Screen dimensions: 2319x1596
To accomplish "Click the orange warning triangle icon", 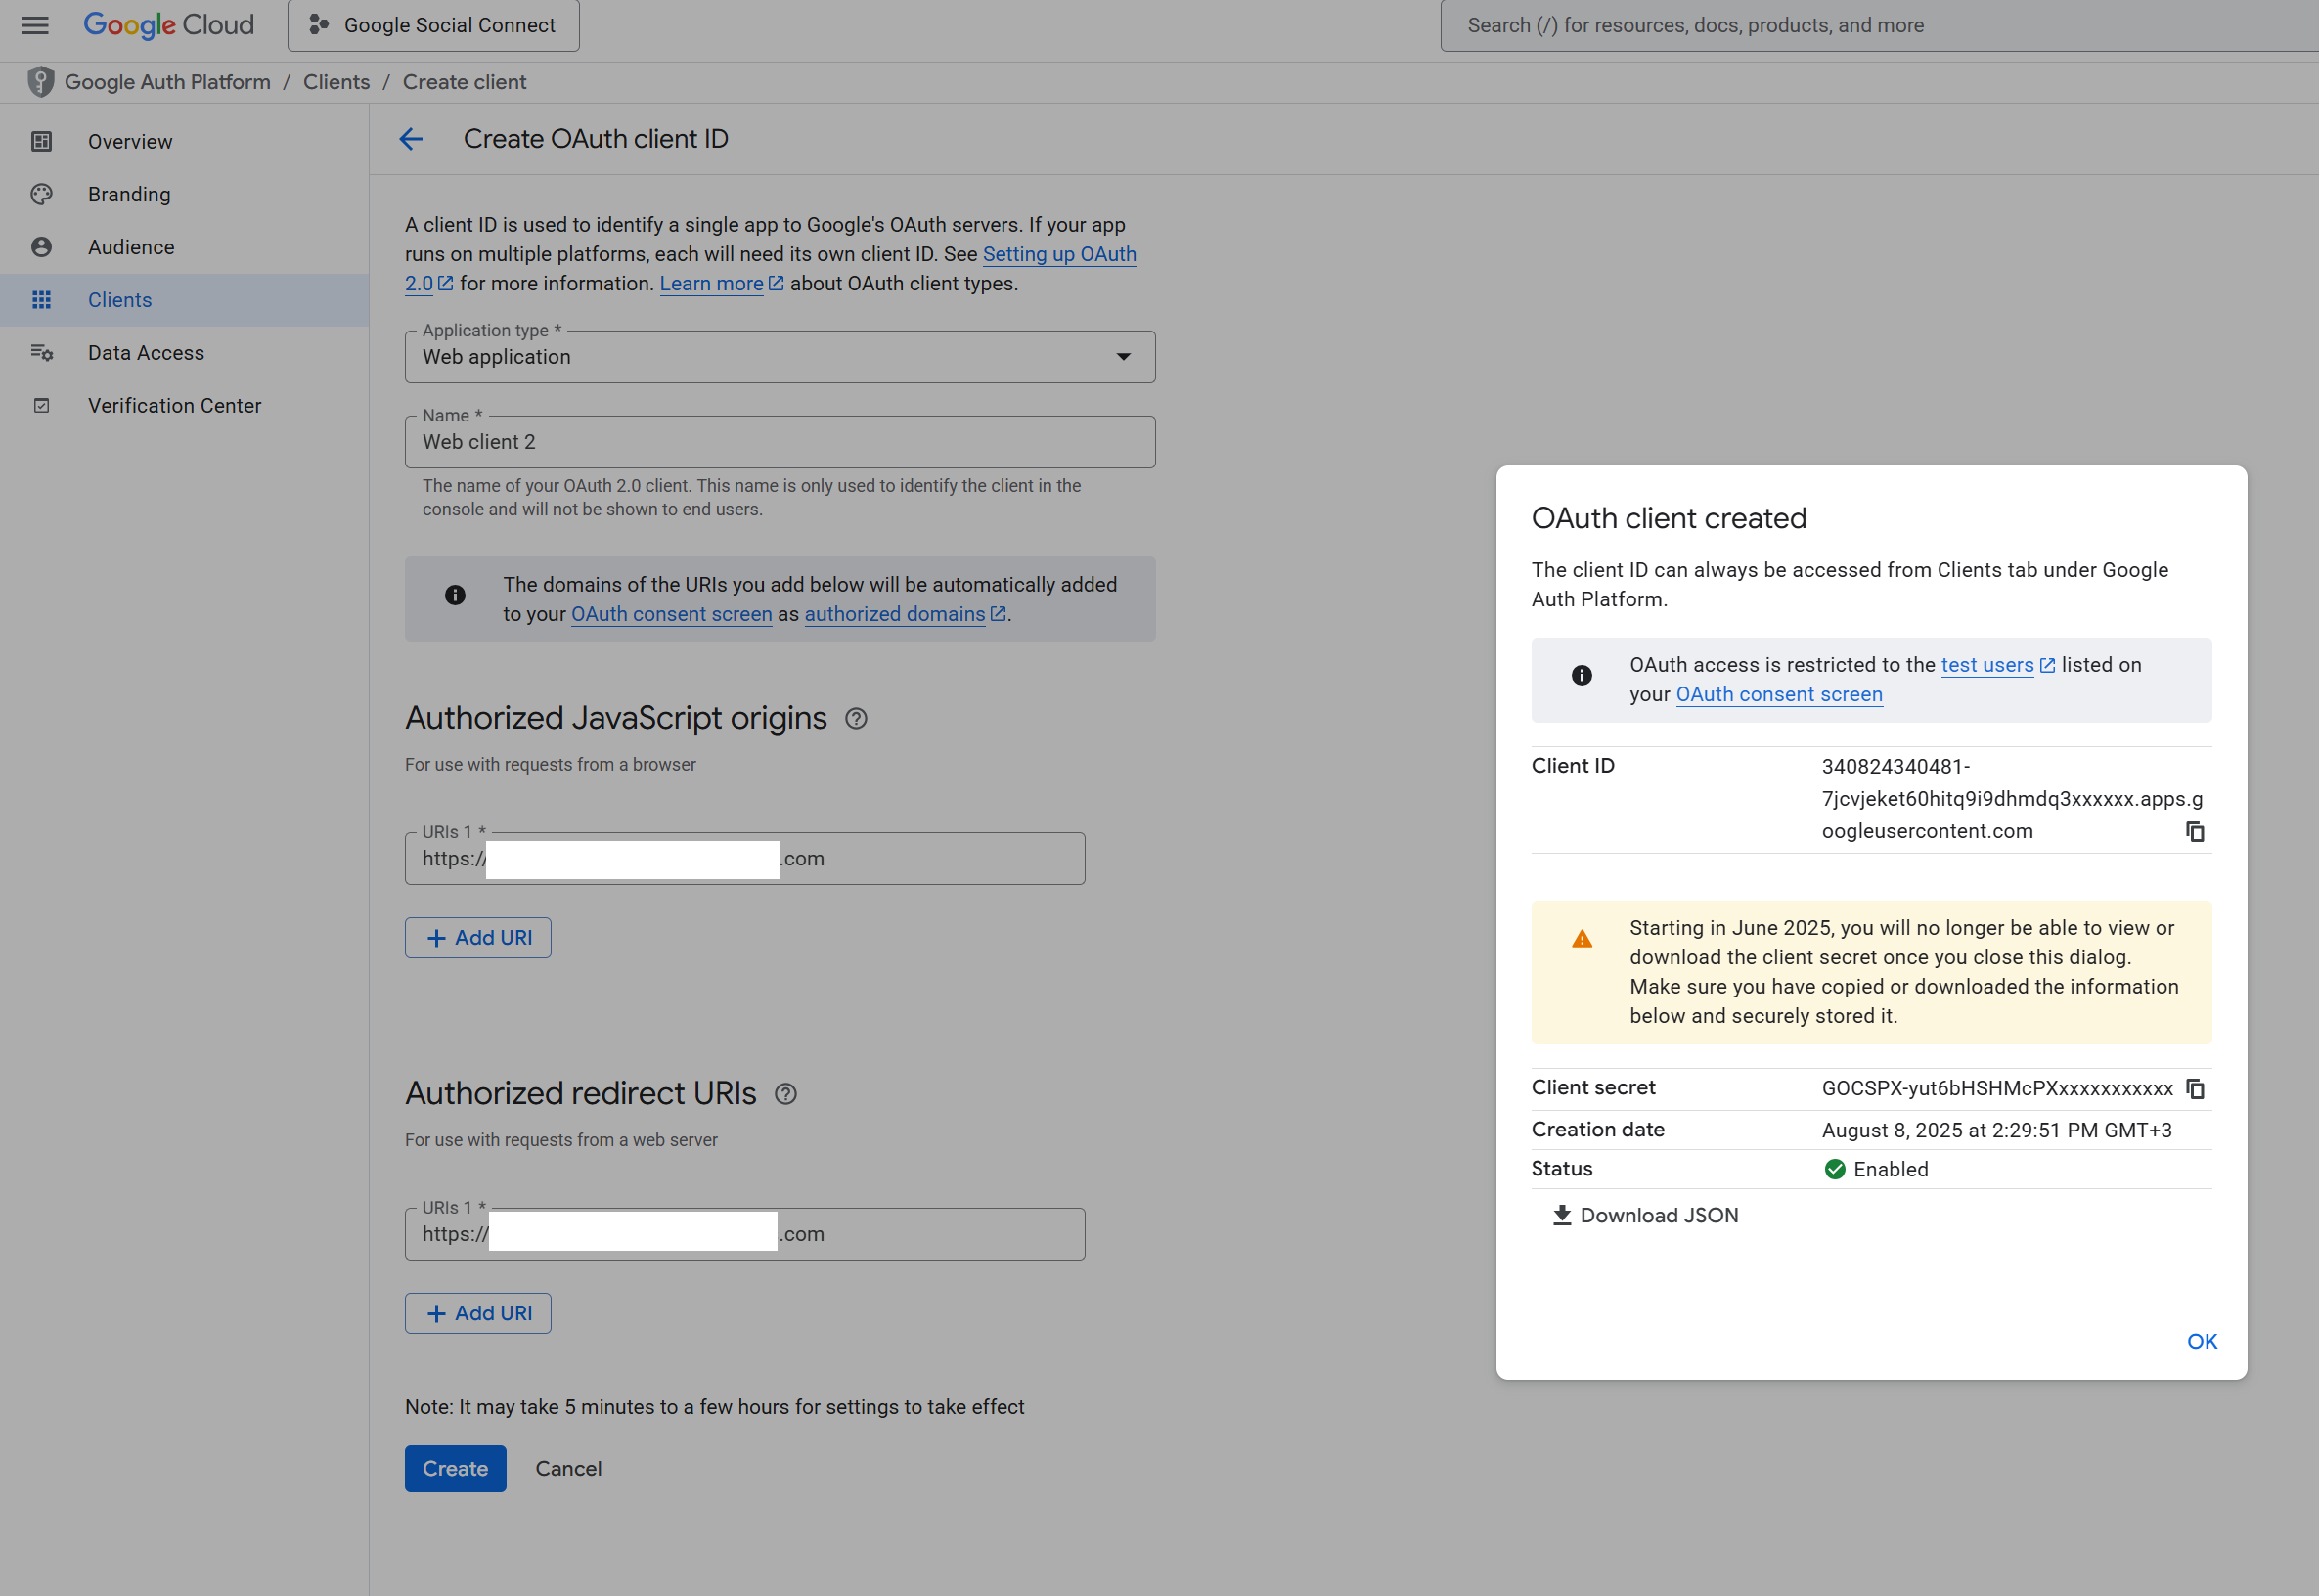I will [x=1582, y=939].
